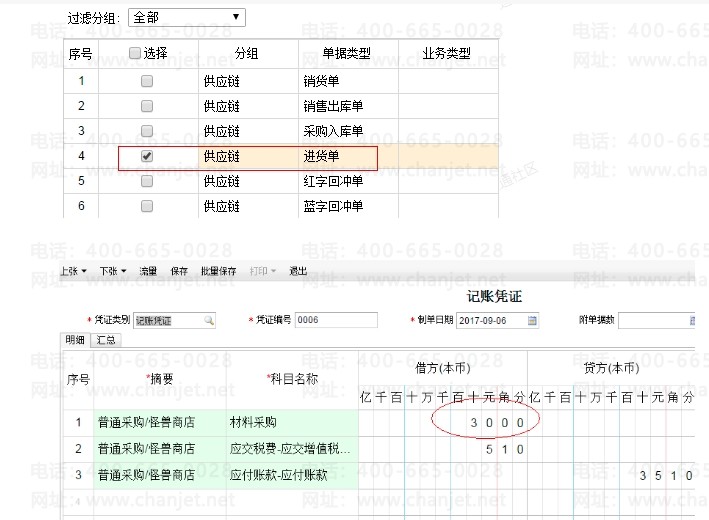This screenshot has height=520, width=709.
Task: Click the 贷方(本币) column header
Action: (x=611, y=368)
